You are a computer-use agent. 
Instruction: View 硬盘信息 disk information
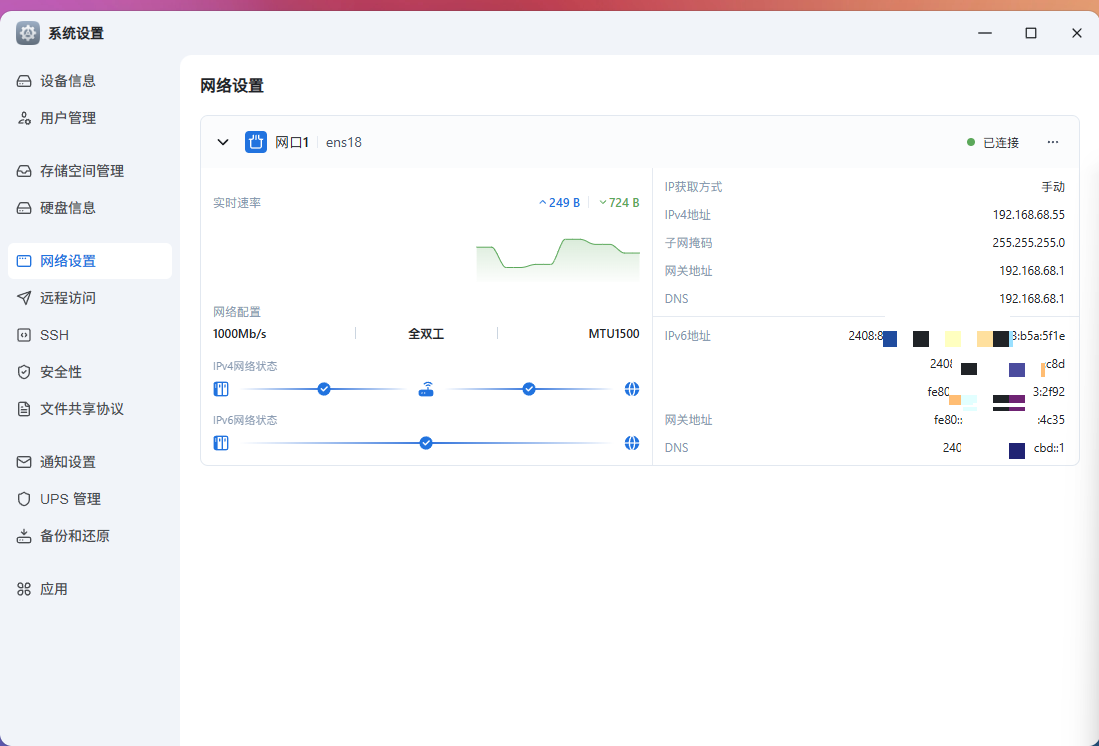point(70,207)
